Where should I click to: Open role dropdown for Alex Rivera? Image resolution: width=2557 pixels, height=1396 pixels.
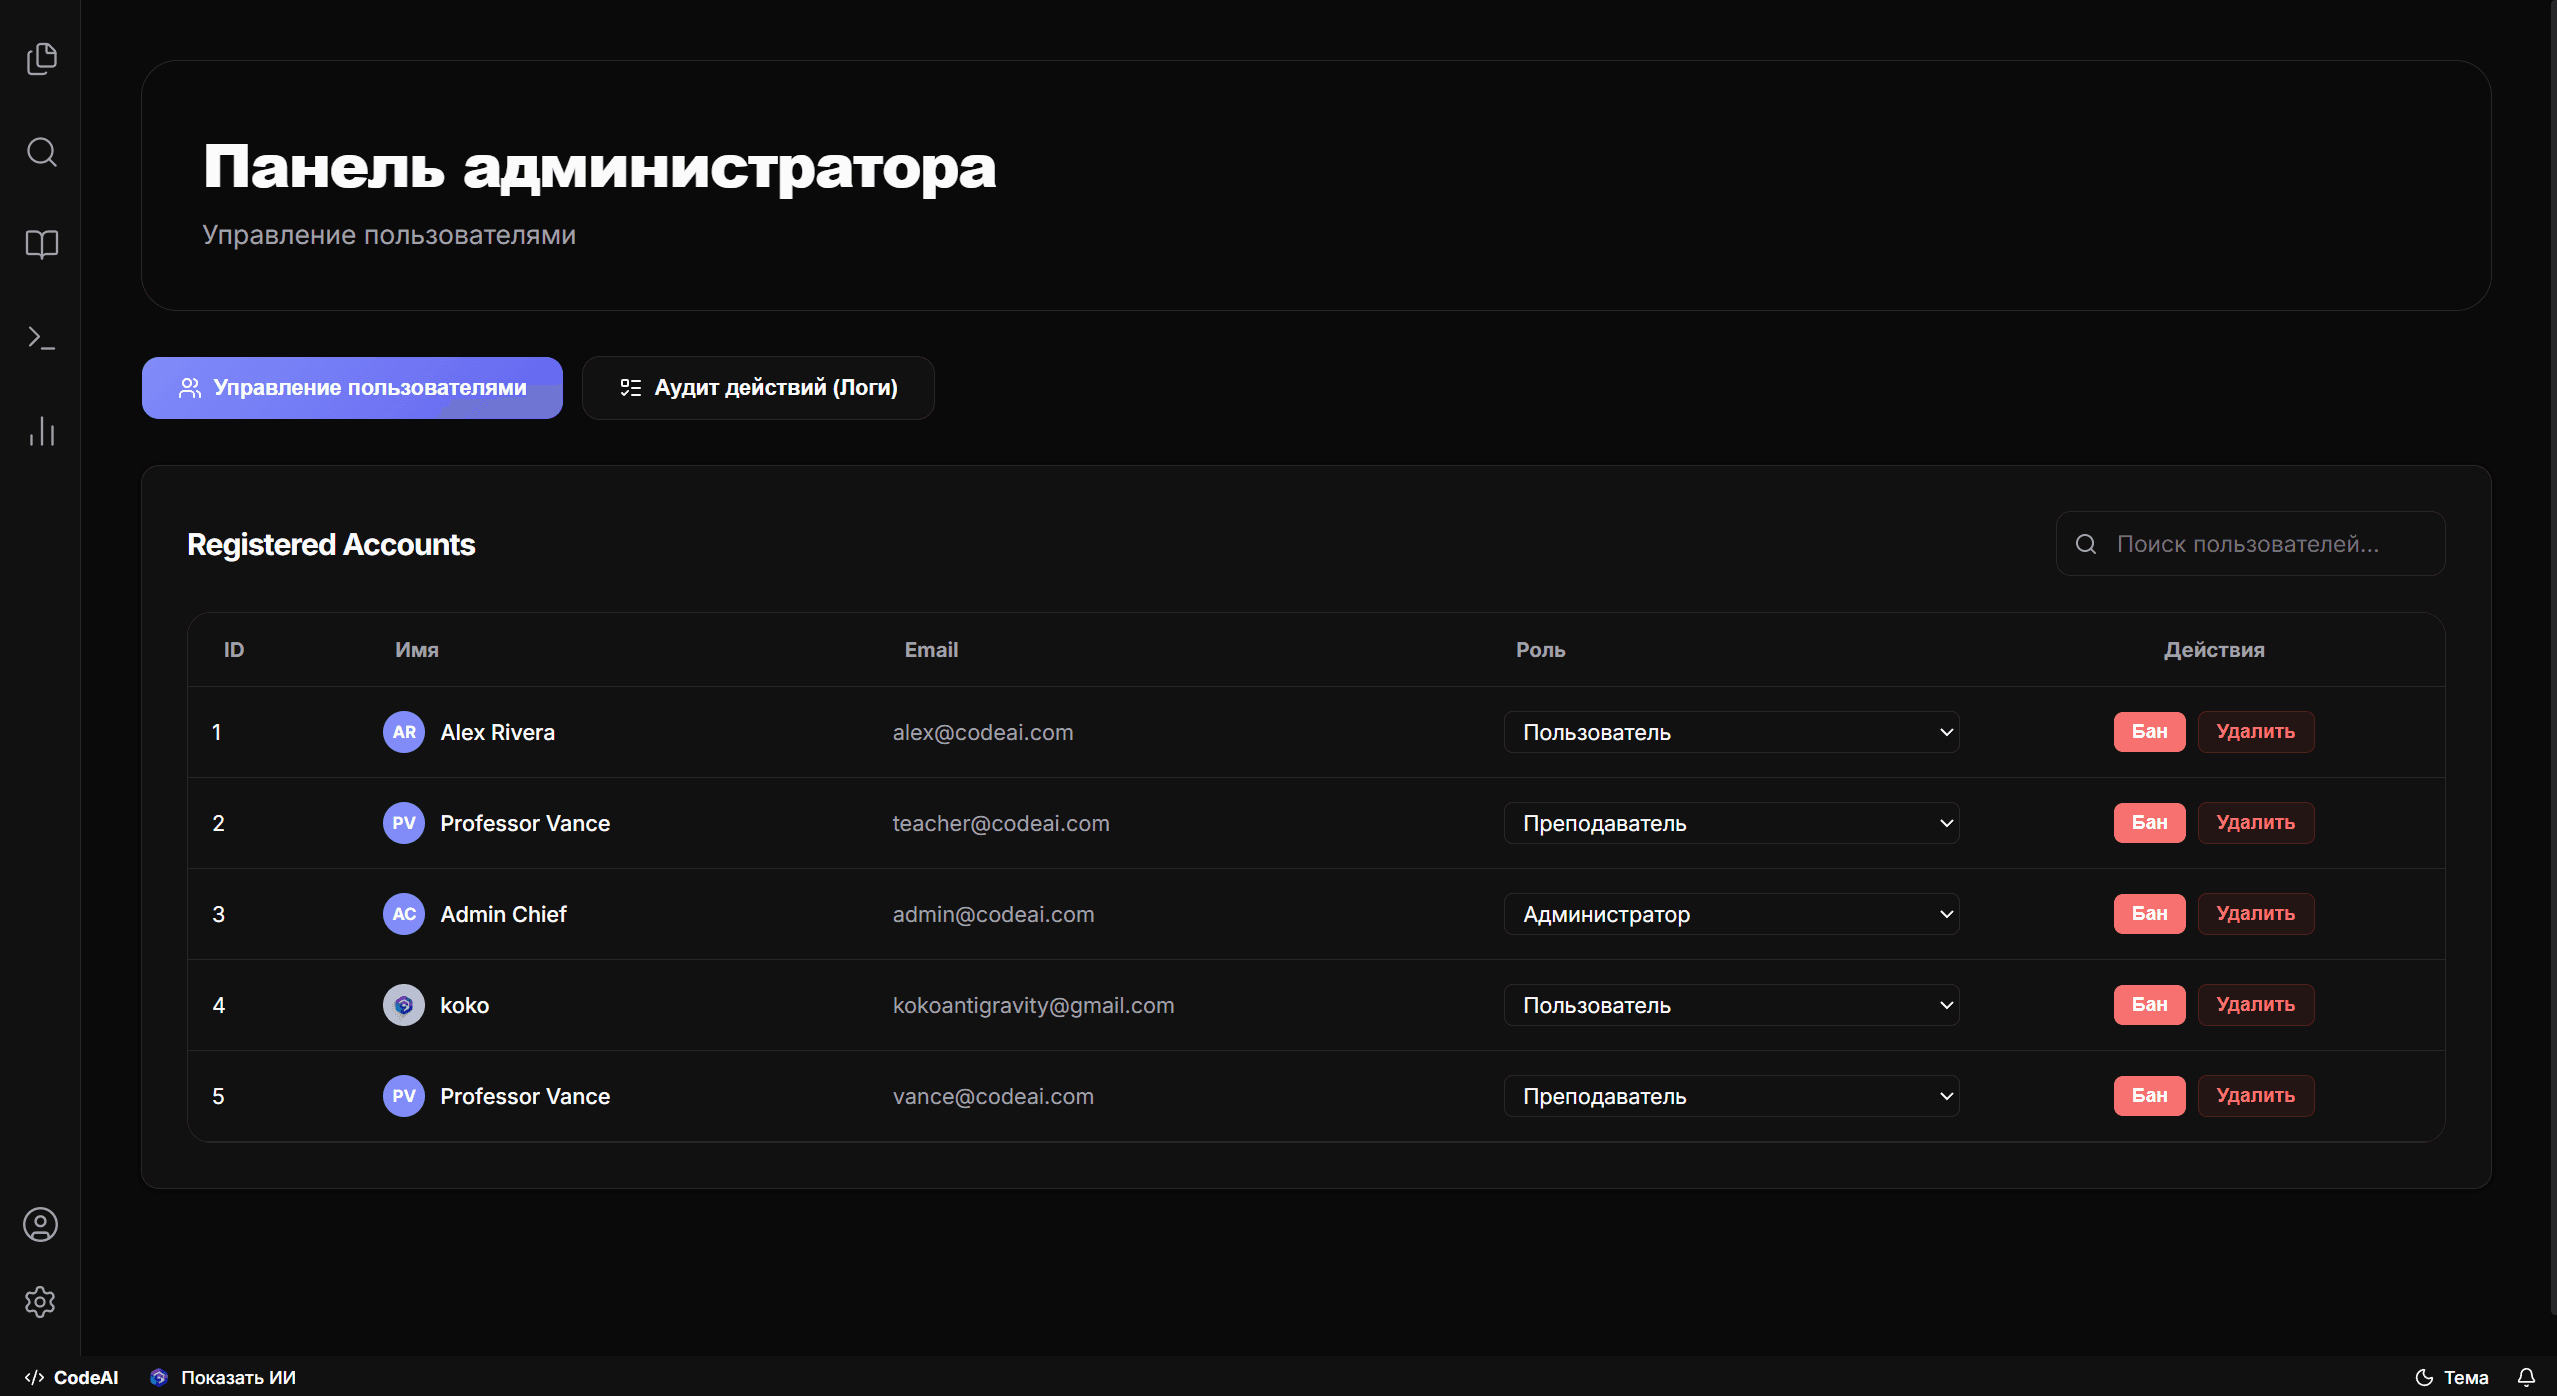(x=1731, y=732)
